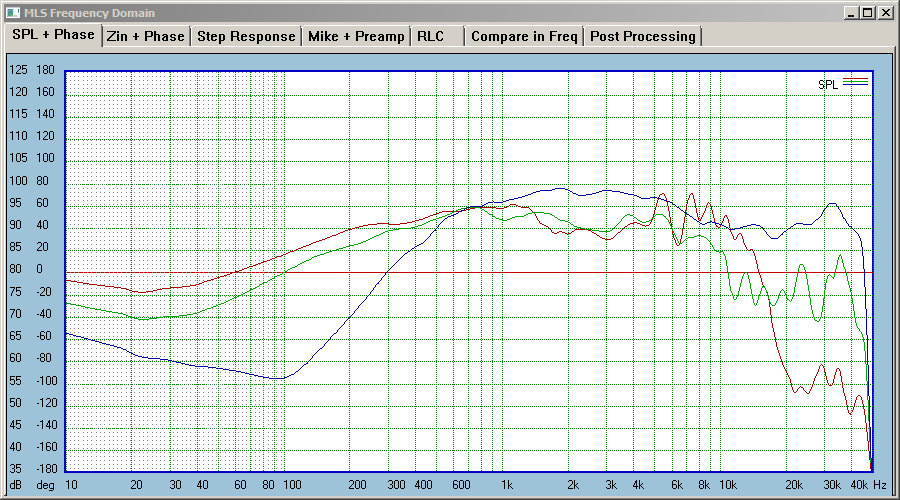
Task: Switch to the SPL + Phase tab
Action: [53, 34]
